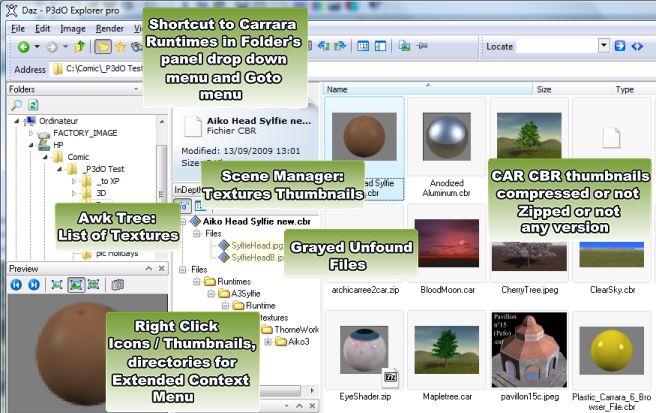Collapse the Ordinateur tree node
This screenshot has width=656, height=413.
click(17, 121)
